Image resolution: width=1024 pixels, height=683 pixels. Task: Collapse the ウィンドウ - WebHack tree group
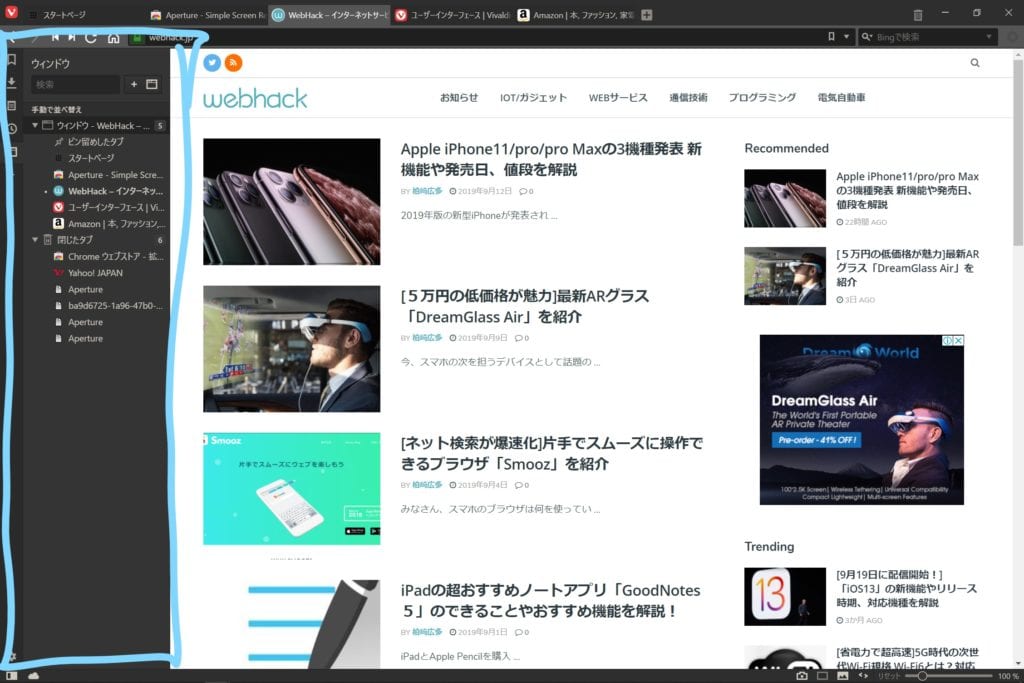point(35,125)
